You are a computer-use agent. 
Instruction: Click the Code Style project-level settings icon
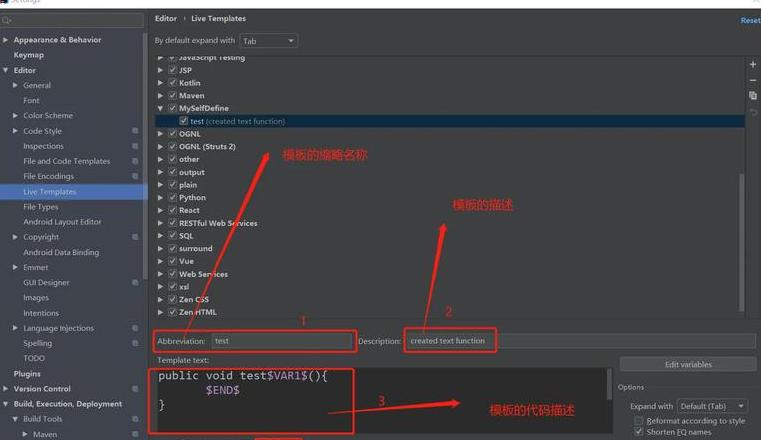(135, 131)
